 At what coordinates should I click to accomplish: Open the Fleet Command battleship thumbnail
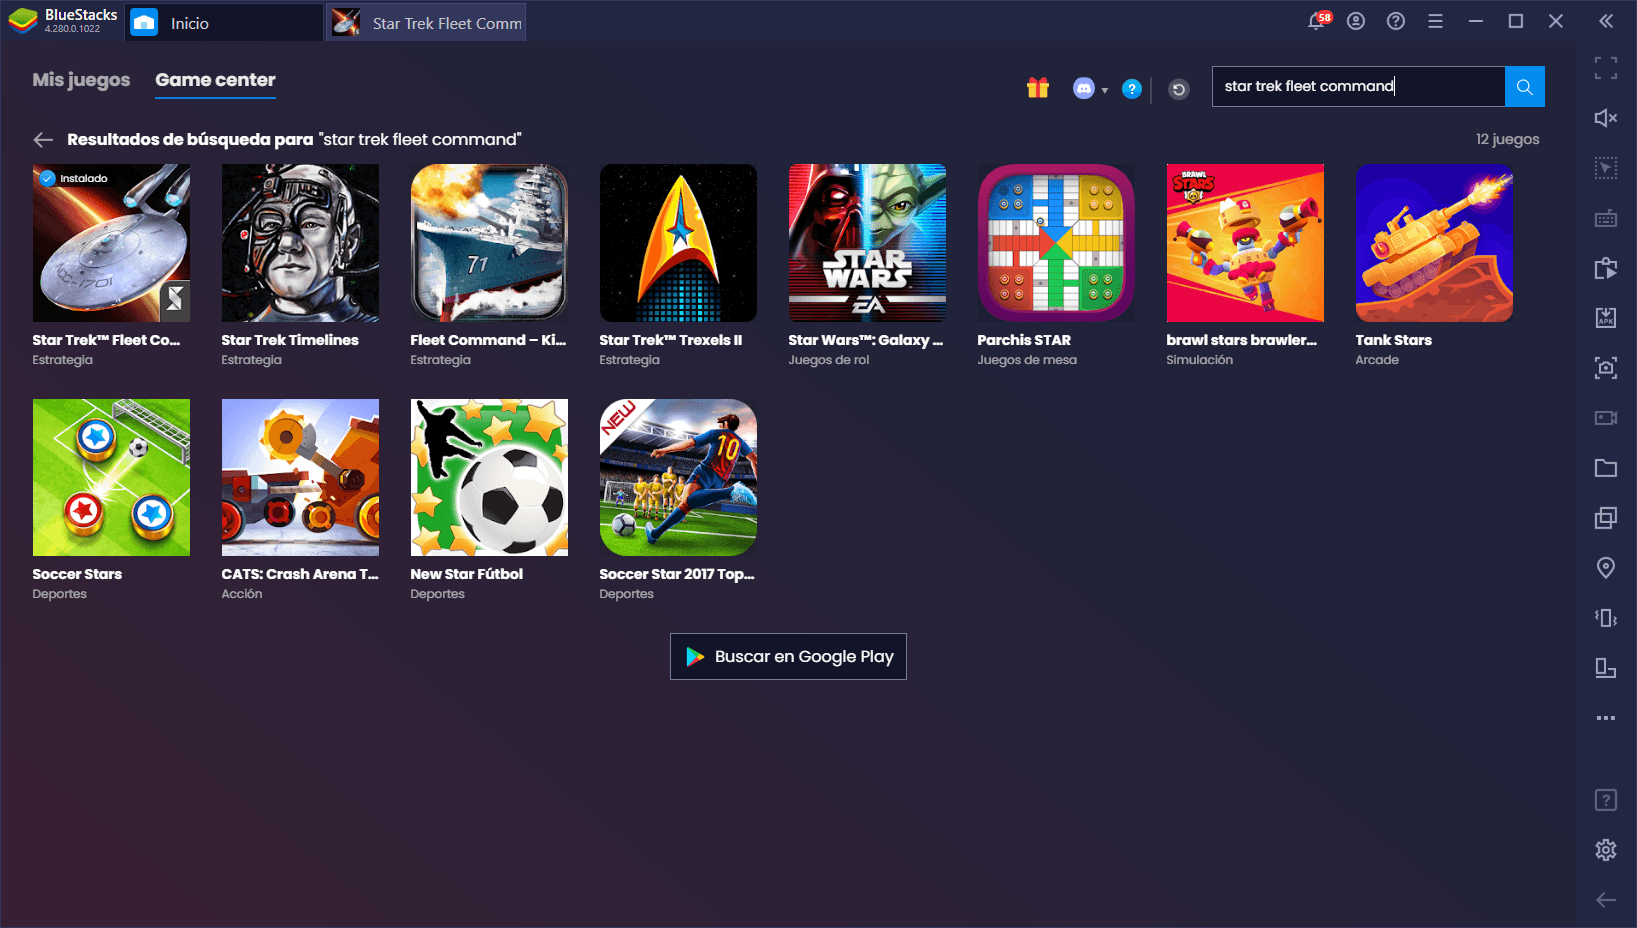tap(489, 243)
